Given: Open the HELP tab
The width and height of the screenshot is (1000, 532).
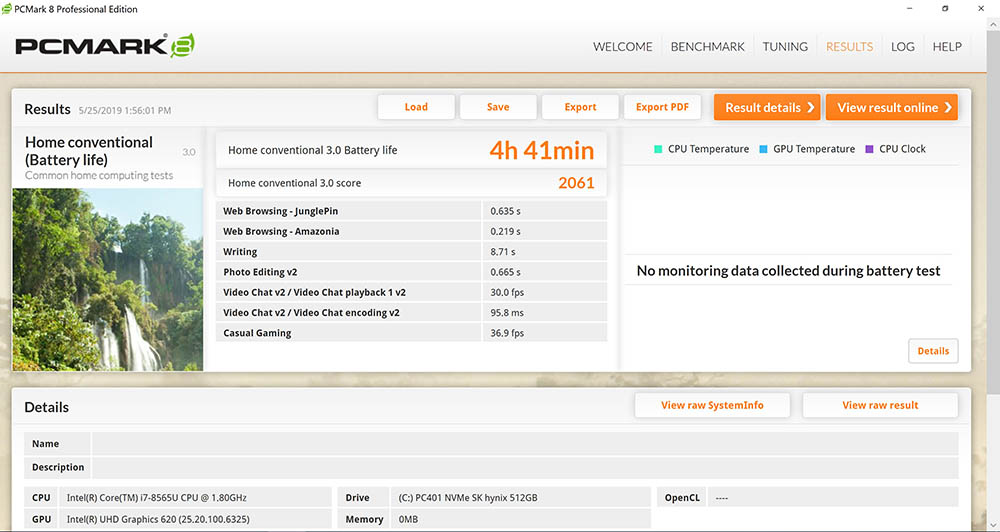Looking at the screenshot, I should [947, 47].
